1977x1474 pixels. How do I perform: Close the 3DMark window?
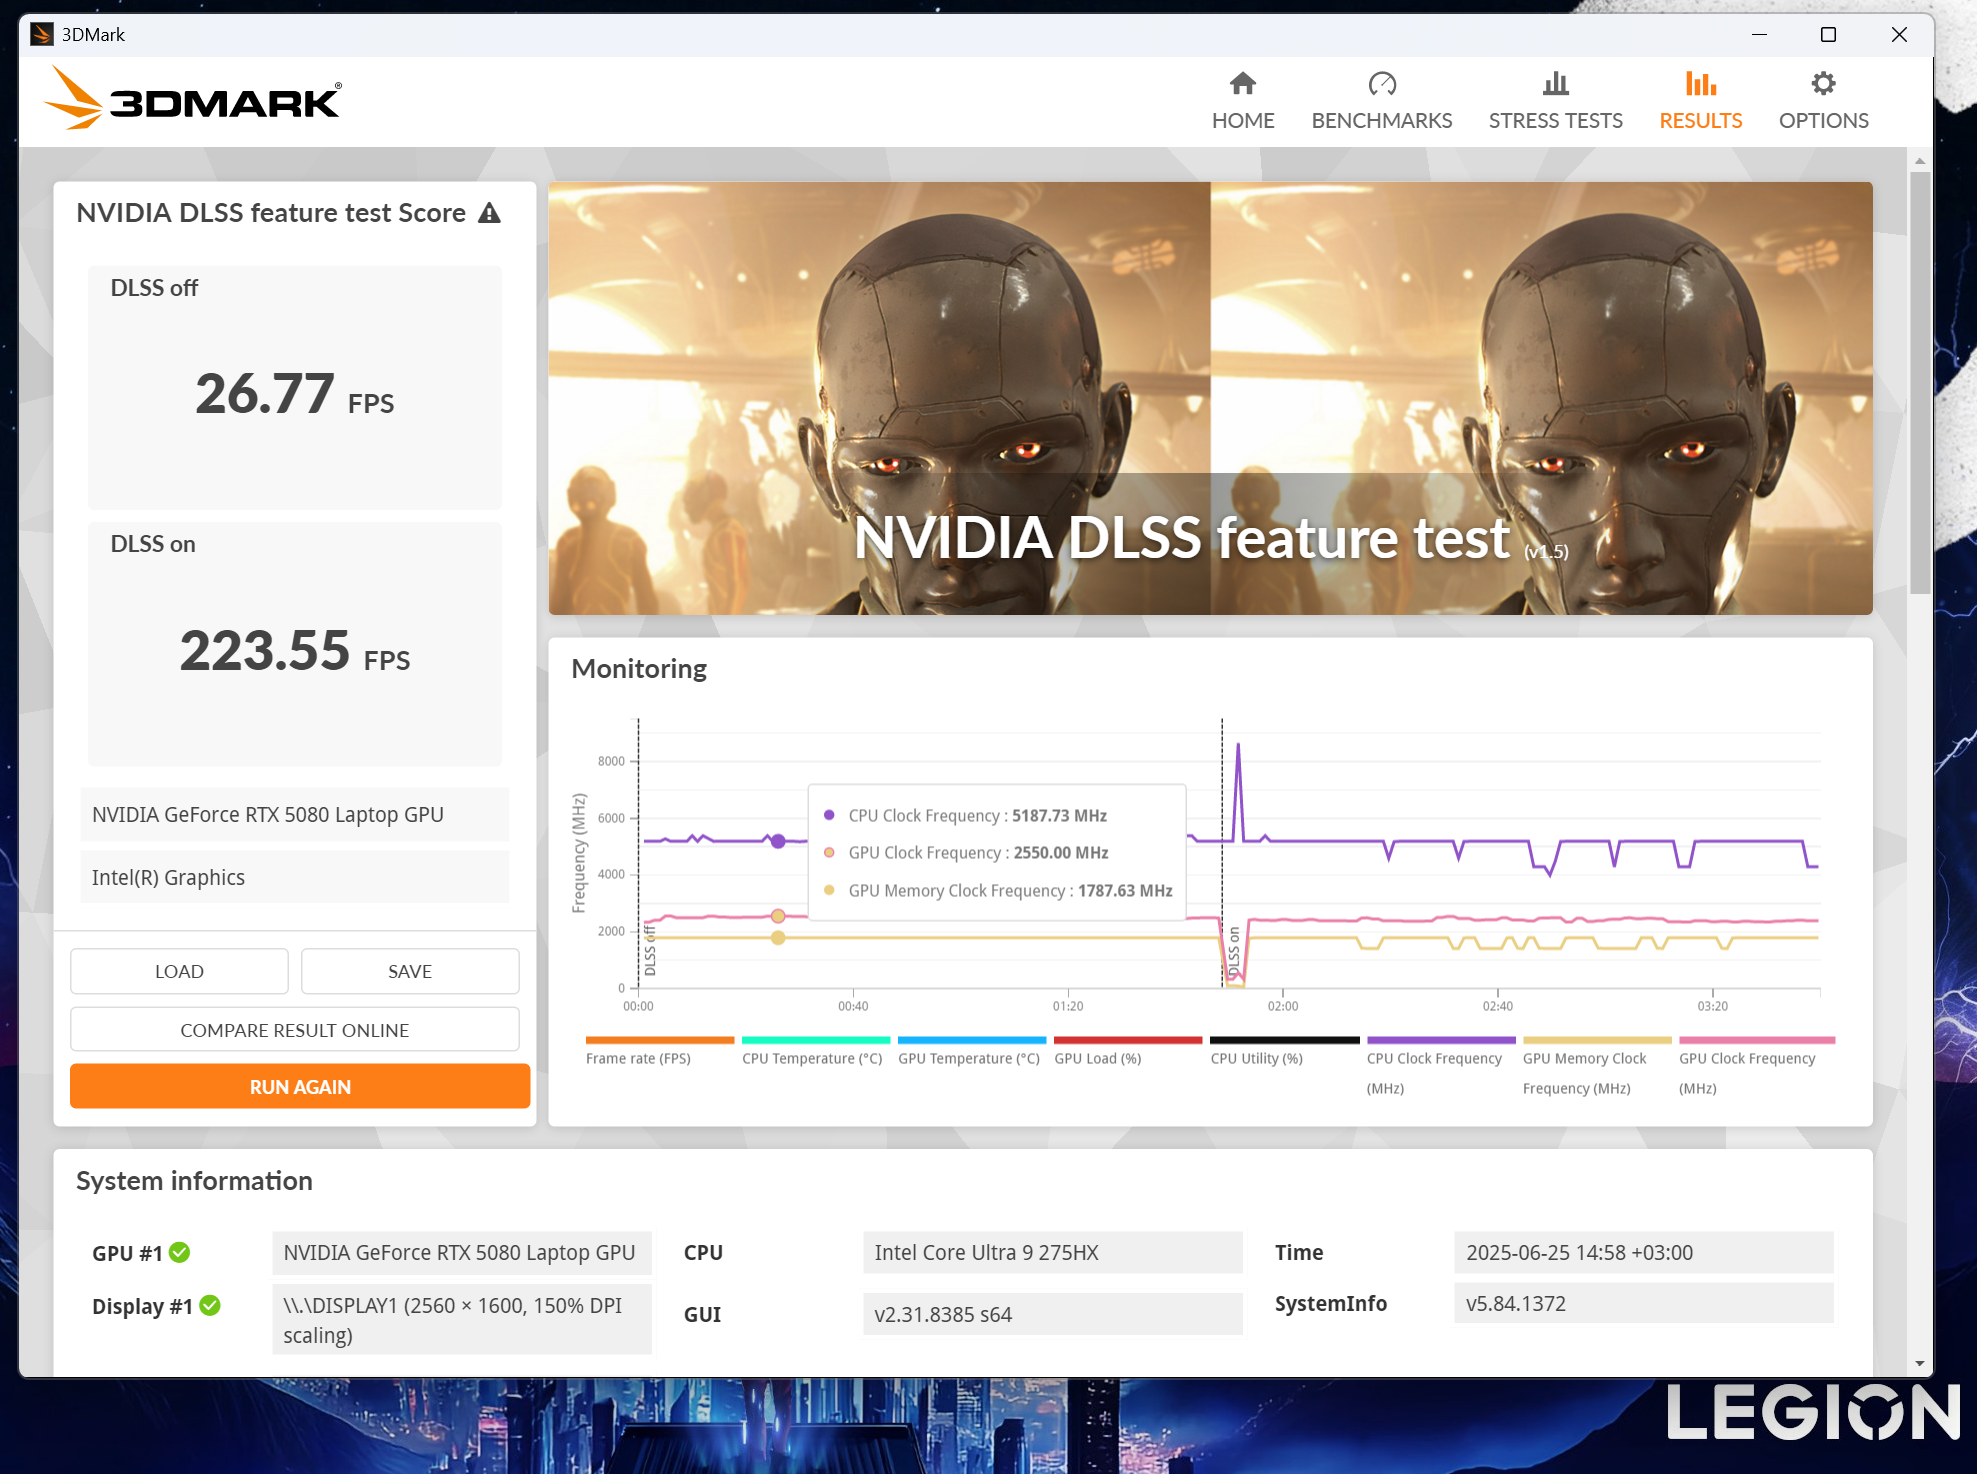coord(1899,35)
